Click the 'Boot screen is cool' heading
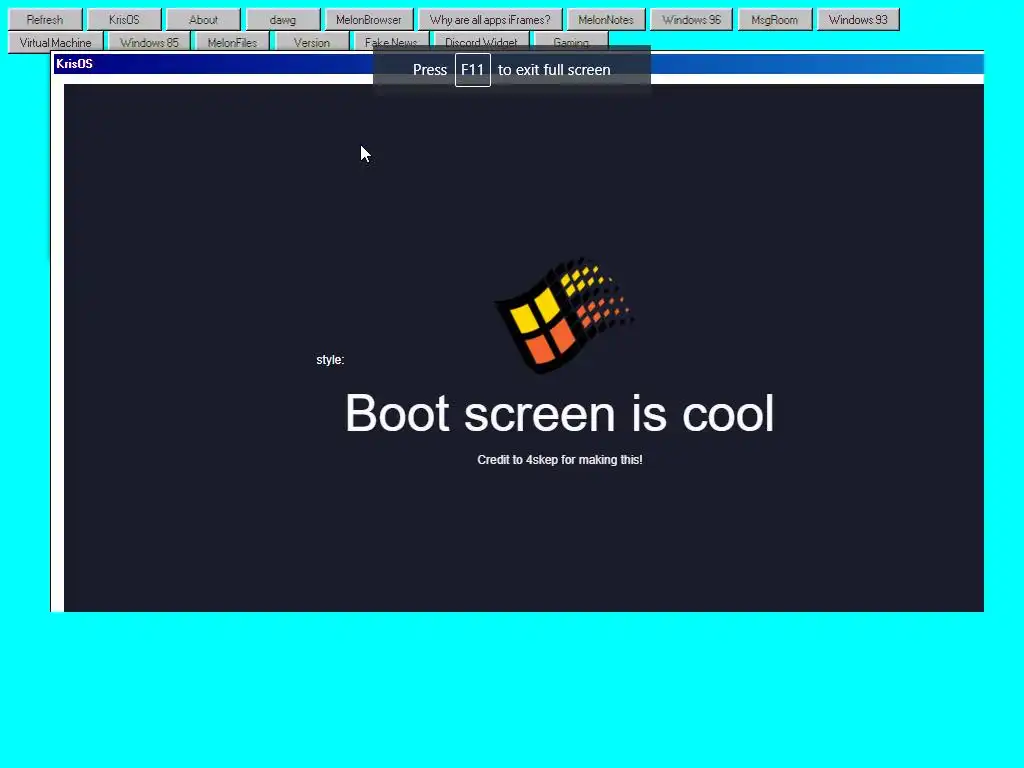 pyautogui.click(x=560, y=413)
